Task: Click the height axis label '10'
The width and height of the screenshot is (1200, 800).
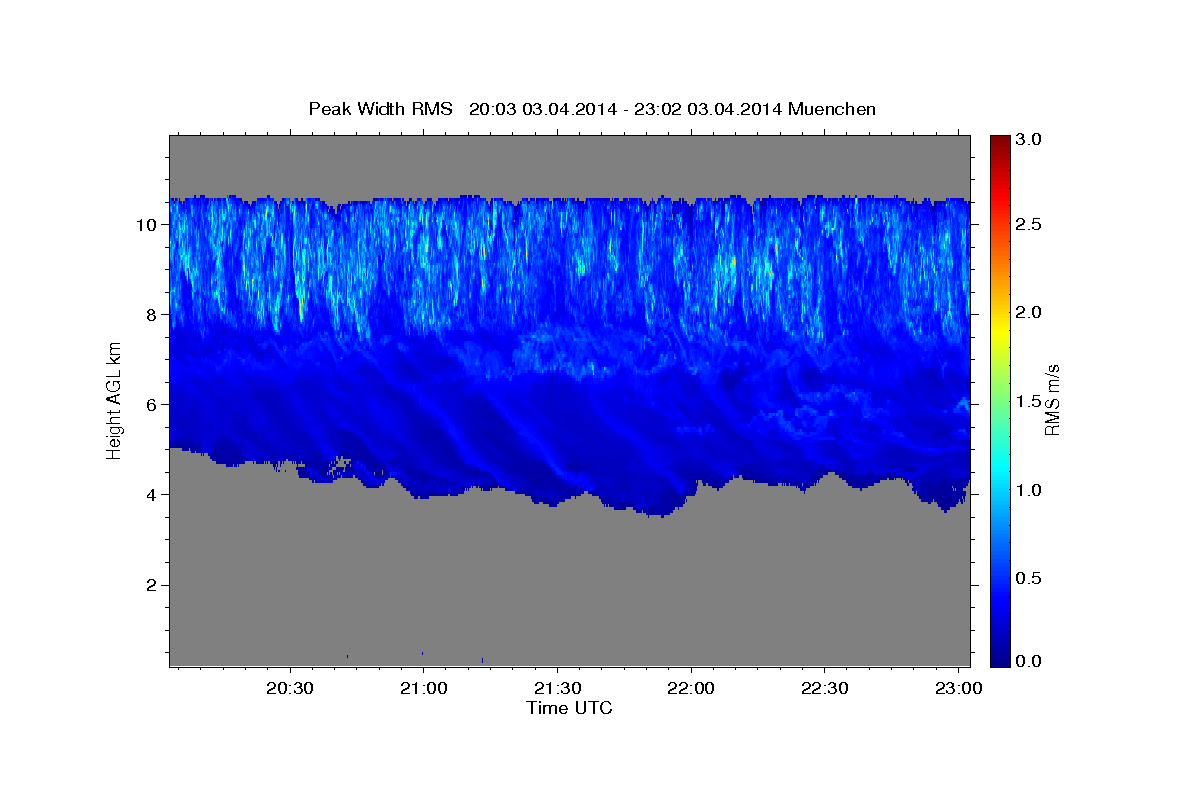Action: [148, 225]
